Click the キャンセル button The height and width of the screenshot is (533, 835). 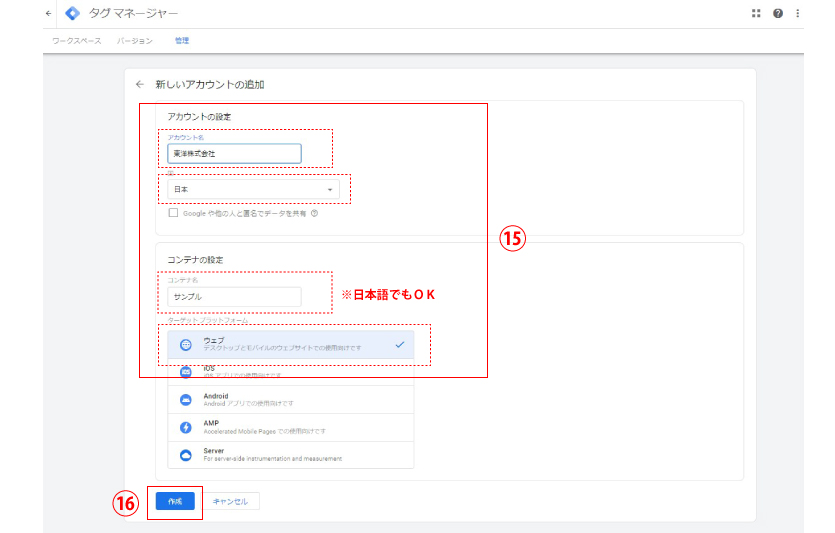(x=231, y=501)
